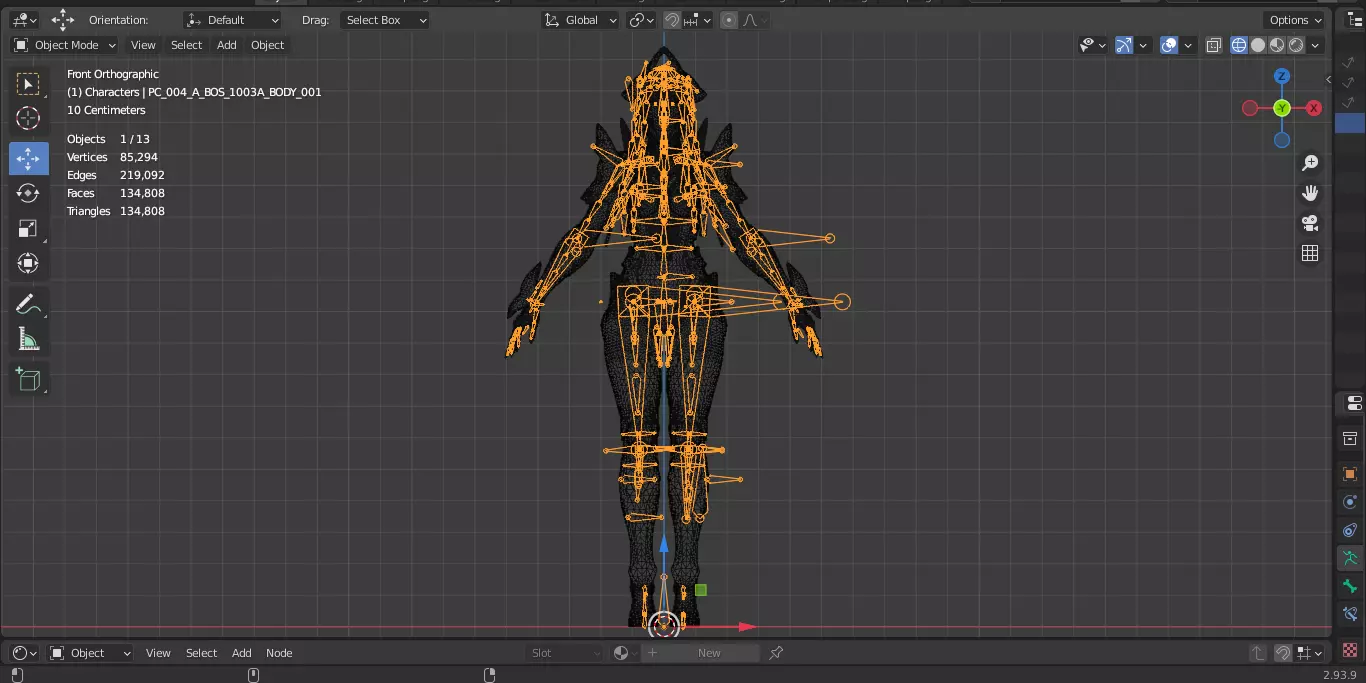Viewport: 1366px width, 683px height.
Task: Open the Bone properties tab
Action: pyautogui.click(x=1350, y=586)
